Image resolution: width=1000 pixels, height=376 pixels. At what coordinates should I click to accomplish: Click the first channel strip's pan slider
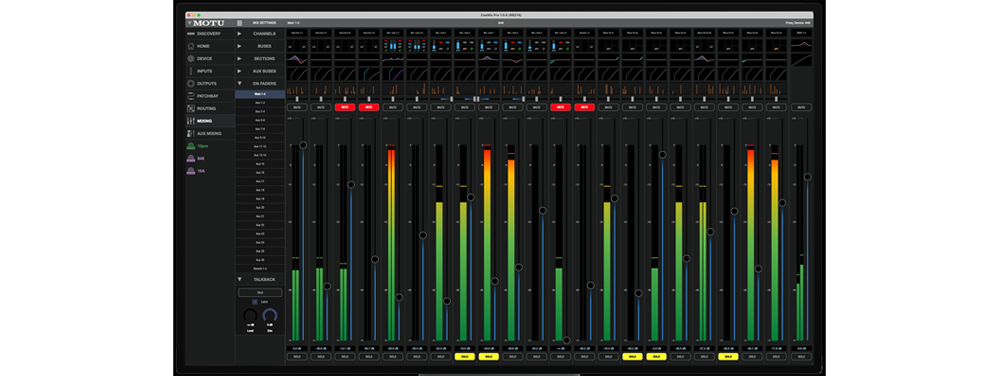tap(297, 99)
